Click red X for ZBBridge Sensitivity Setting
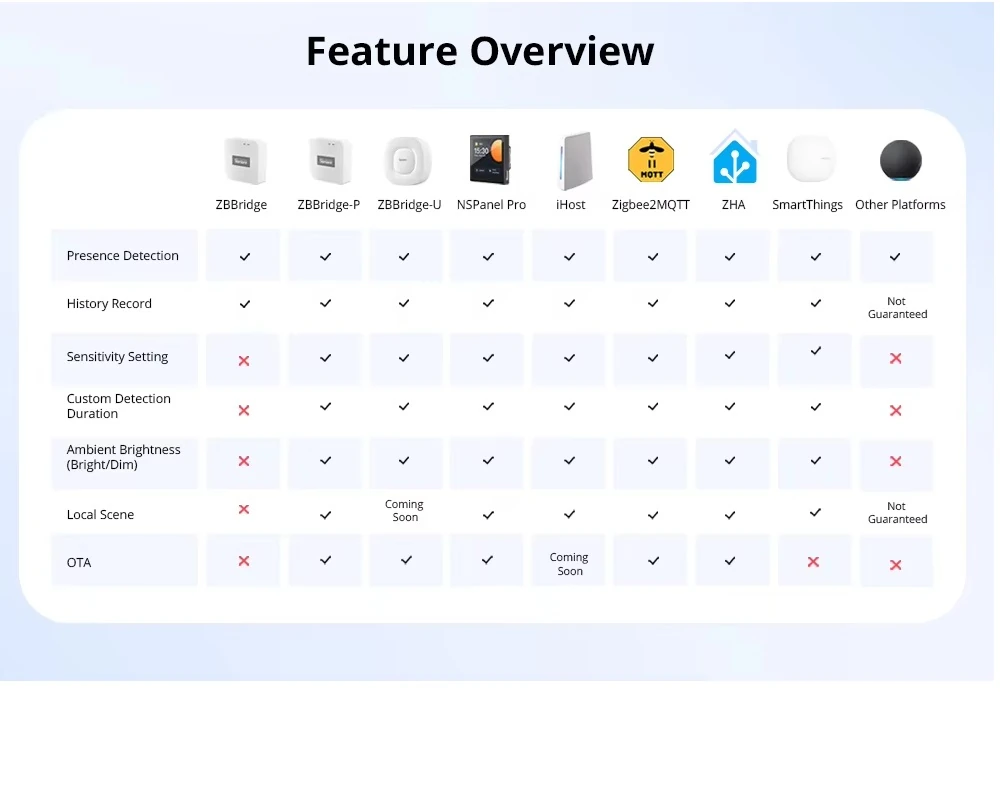 244,361
